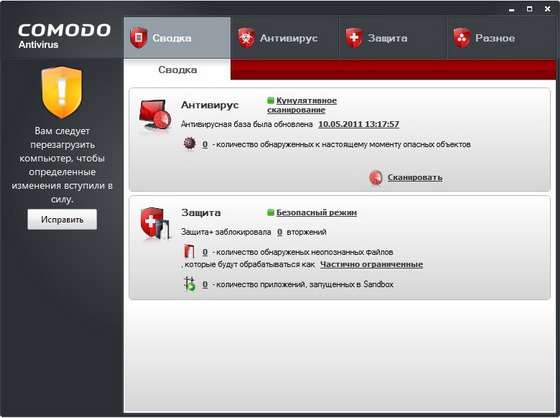This screenshot has width=560, height=418.
Task: Click the Защита red cross shield icon
Action: pos(354,38)
